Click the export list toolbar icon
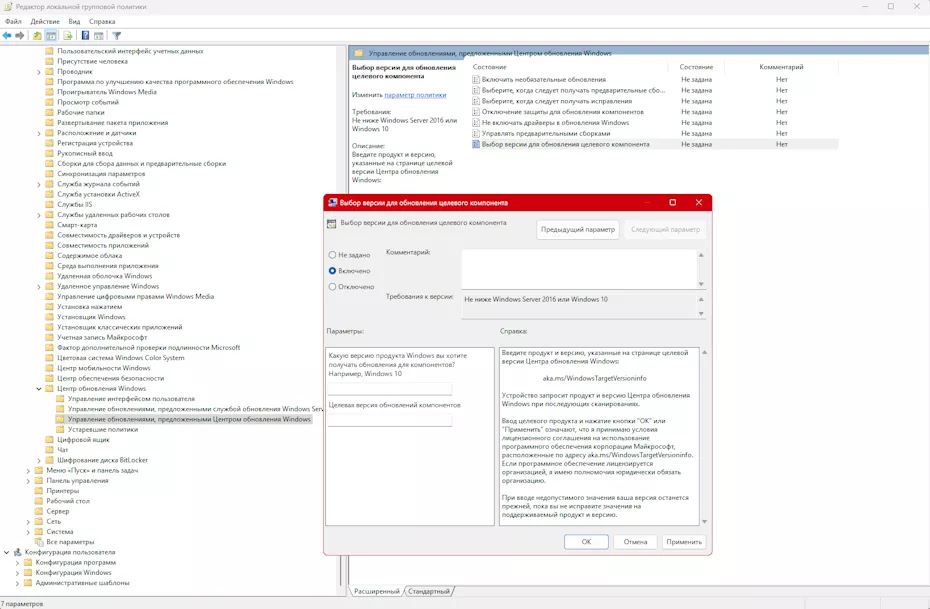Viewport: 930px width, 609px height. click(x=68, y=36)
